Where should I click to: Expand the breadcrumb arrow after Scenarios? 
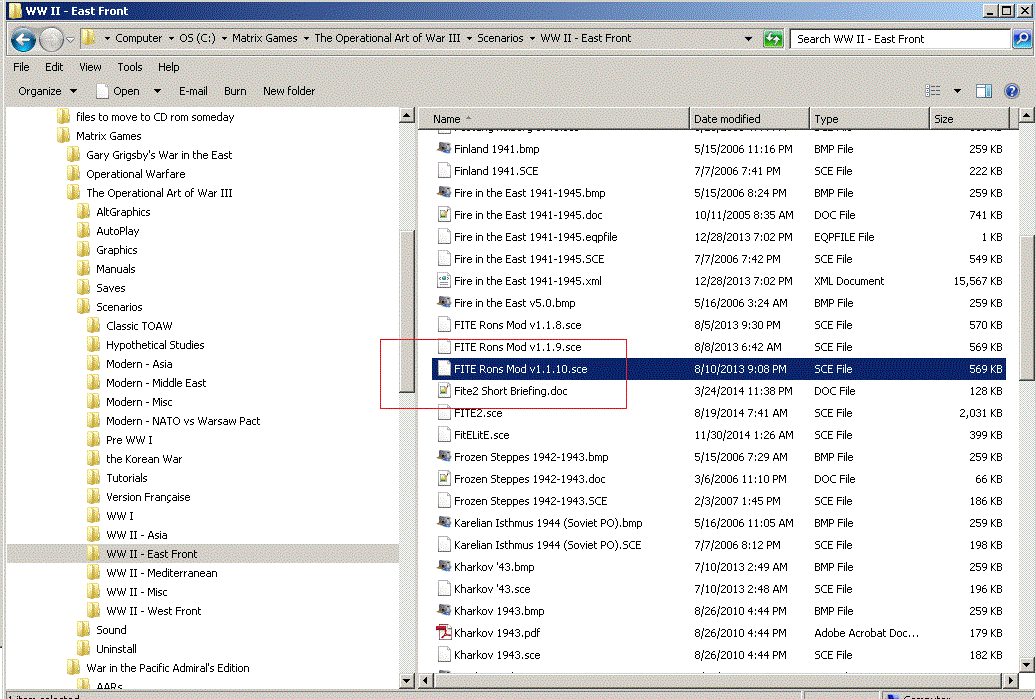[532, 39]
